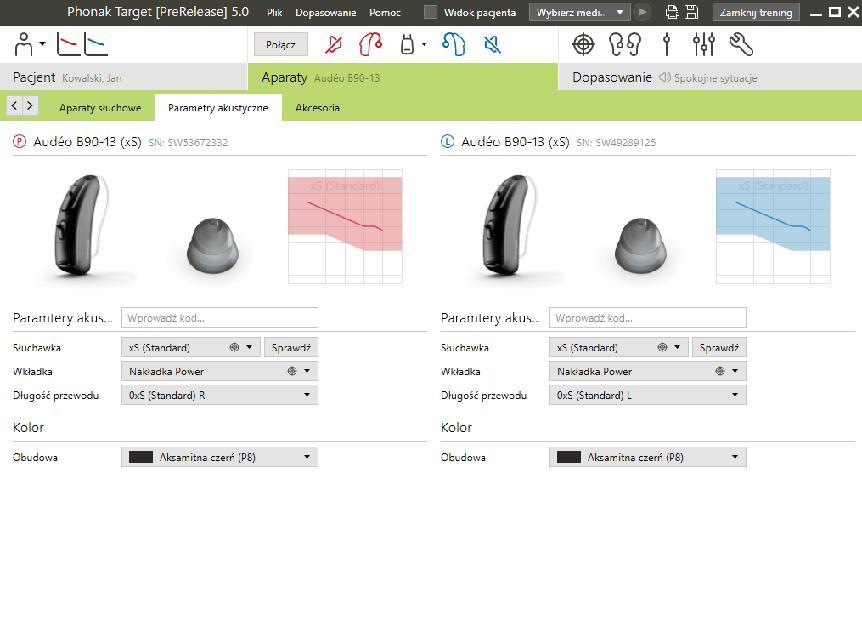Click the Zamknij trening button
862x627 pixels.
[x=756, y=12]
